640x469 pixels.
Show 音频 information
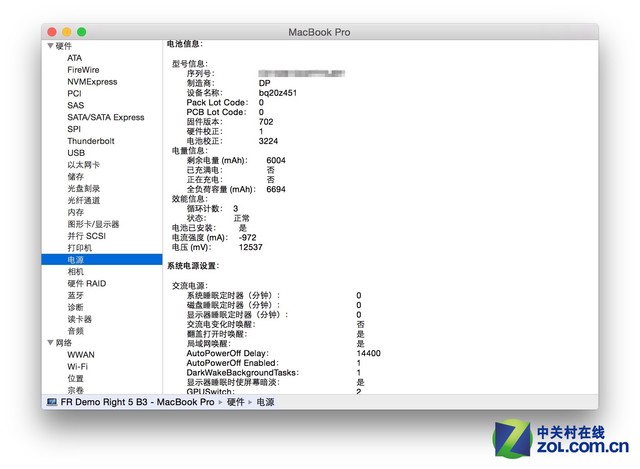[x=76, y=331]
